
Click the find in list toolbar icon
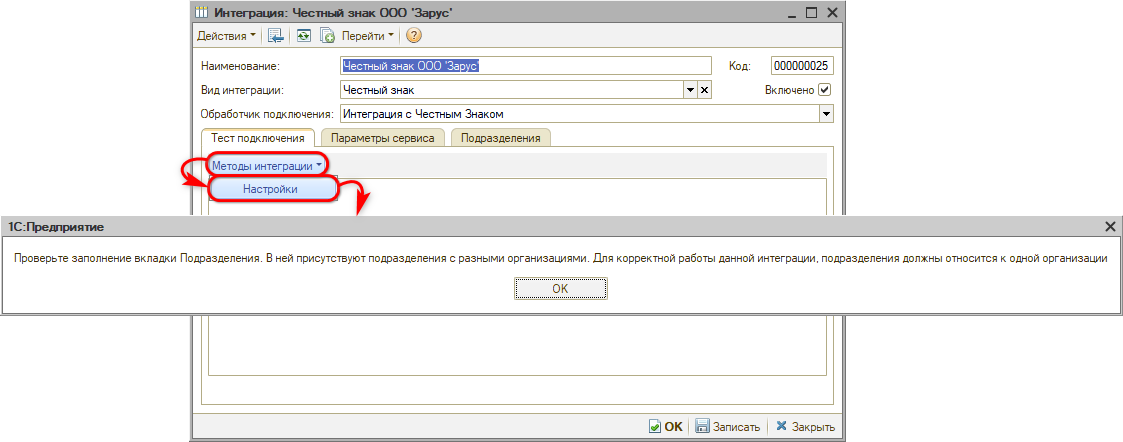[x=276, y=36]
